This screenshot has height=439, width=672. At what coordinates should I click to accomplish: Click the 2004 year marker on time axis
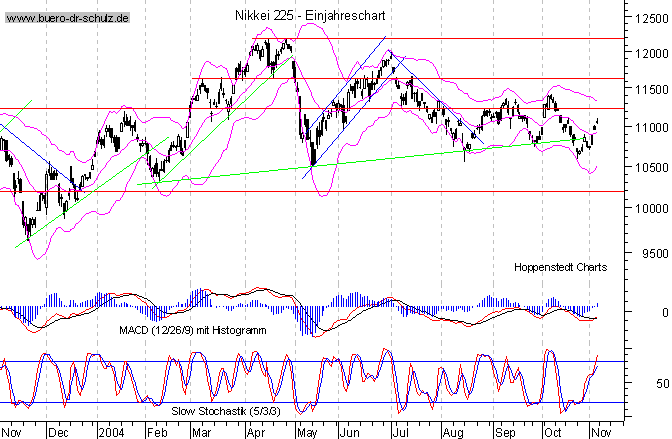click(110, 432)
